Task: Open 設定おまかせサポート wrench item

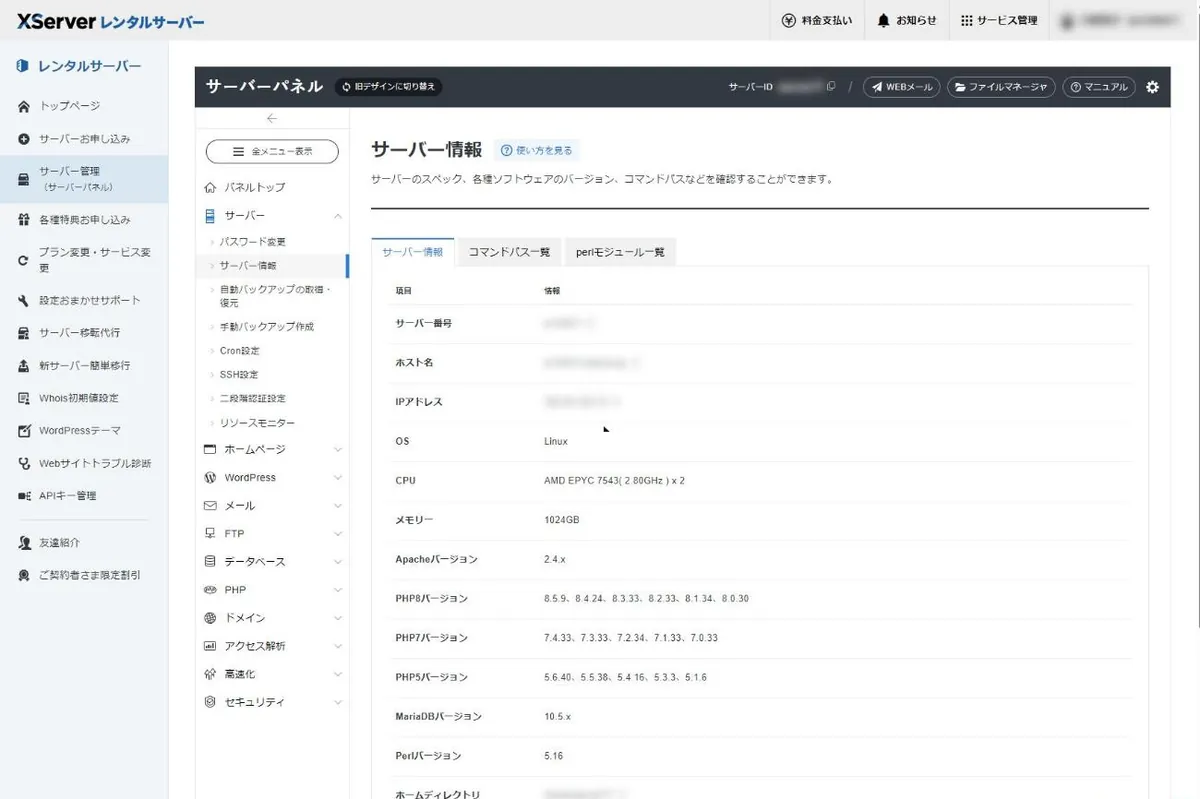Action: click(80, 301)
